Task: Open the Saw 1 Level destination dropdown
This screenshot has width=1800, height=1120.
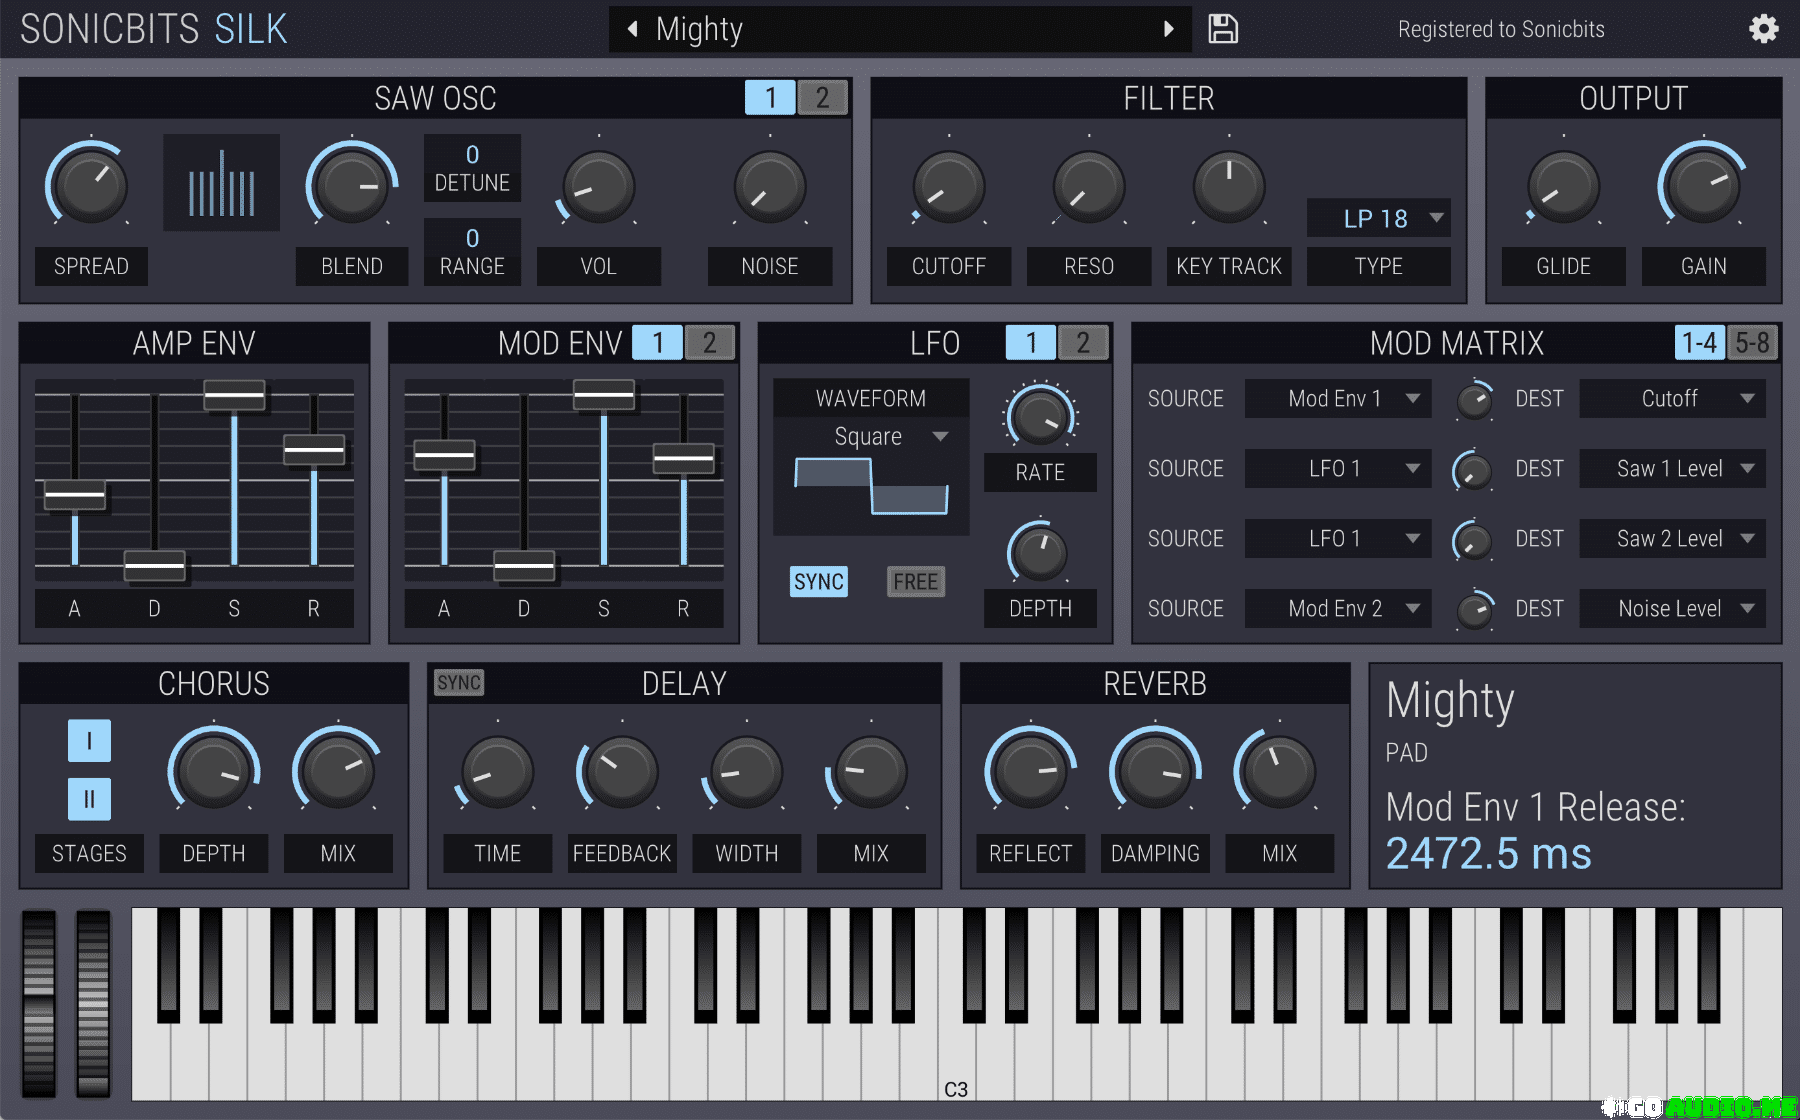Action: click(x=1672, y=468)
